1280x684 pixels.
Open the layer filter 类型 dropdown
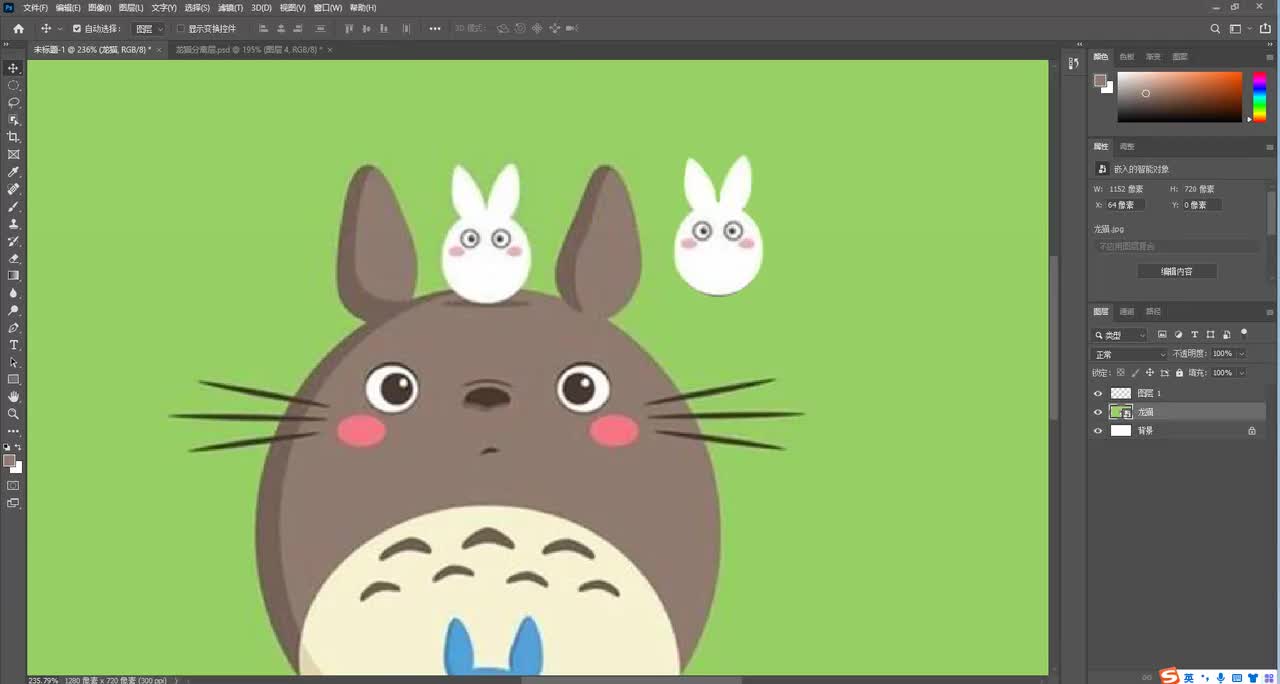click(1120, 335)
